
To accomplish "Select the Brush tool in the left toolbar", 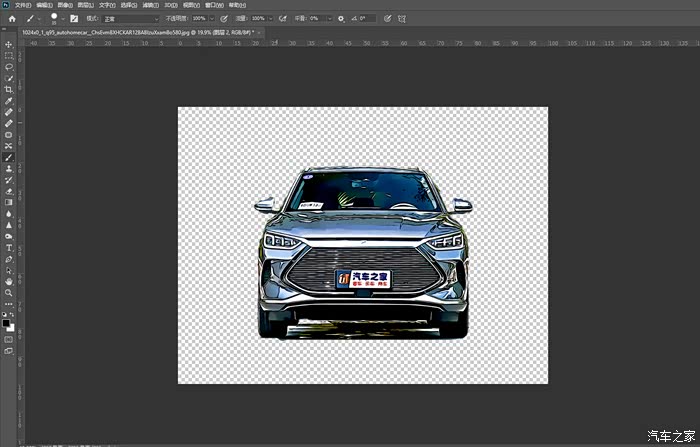I will pyautogui.click(x=9, y=157).
